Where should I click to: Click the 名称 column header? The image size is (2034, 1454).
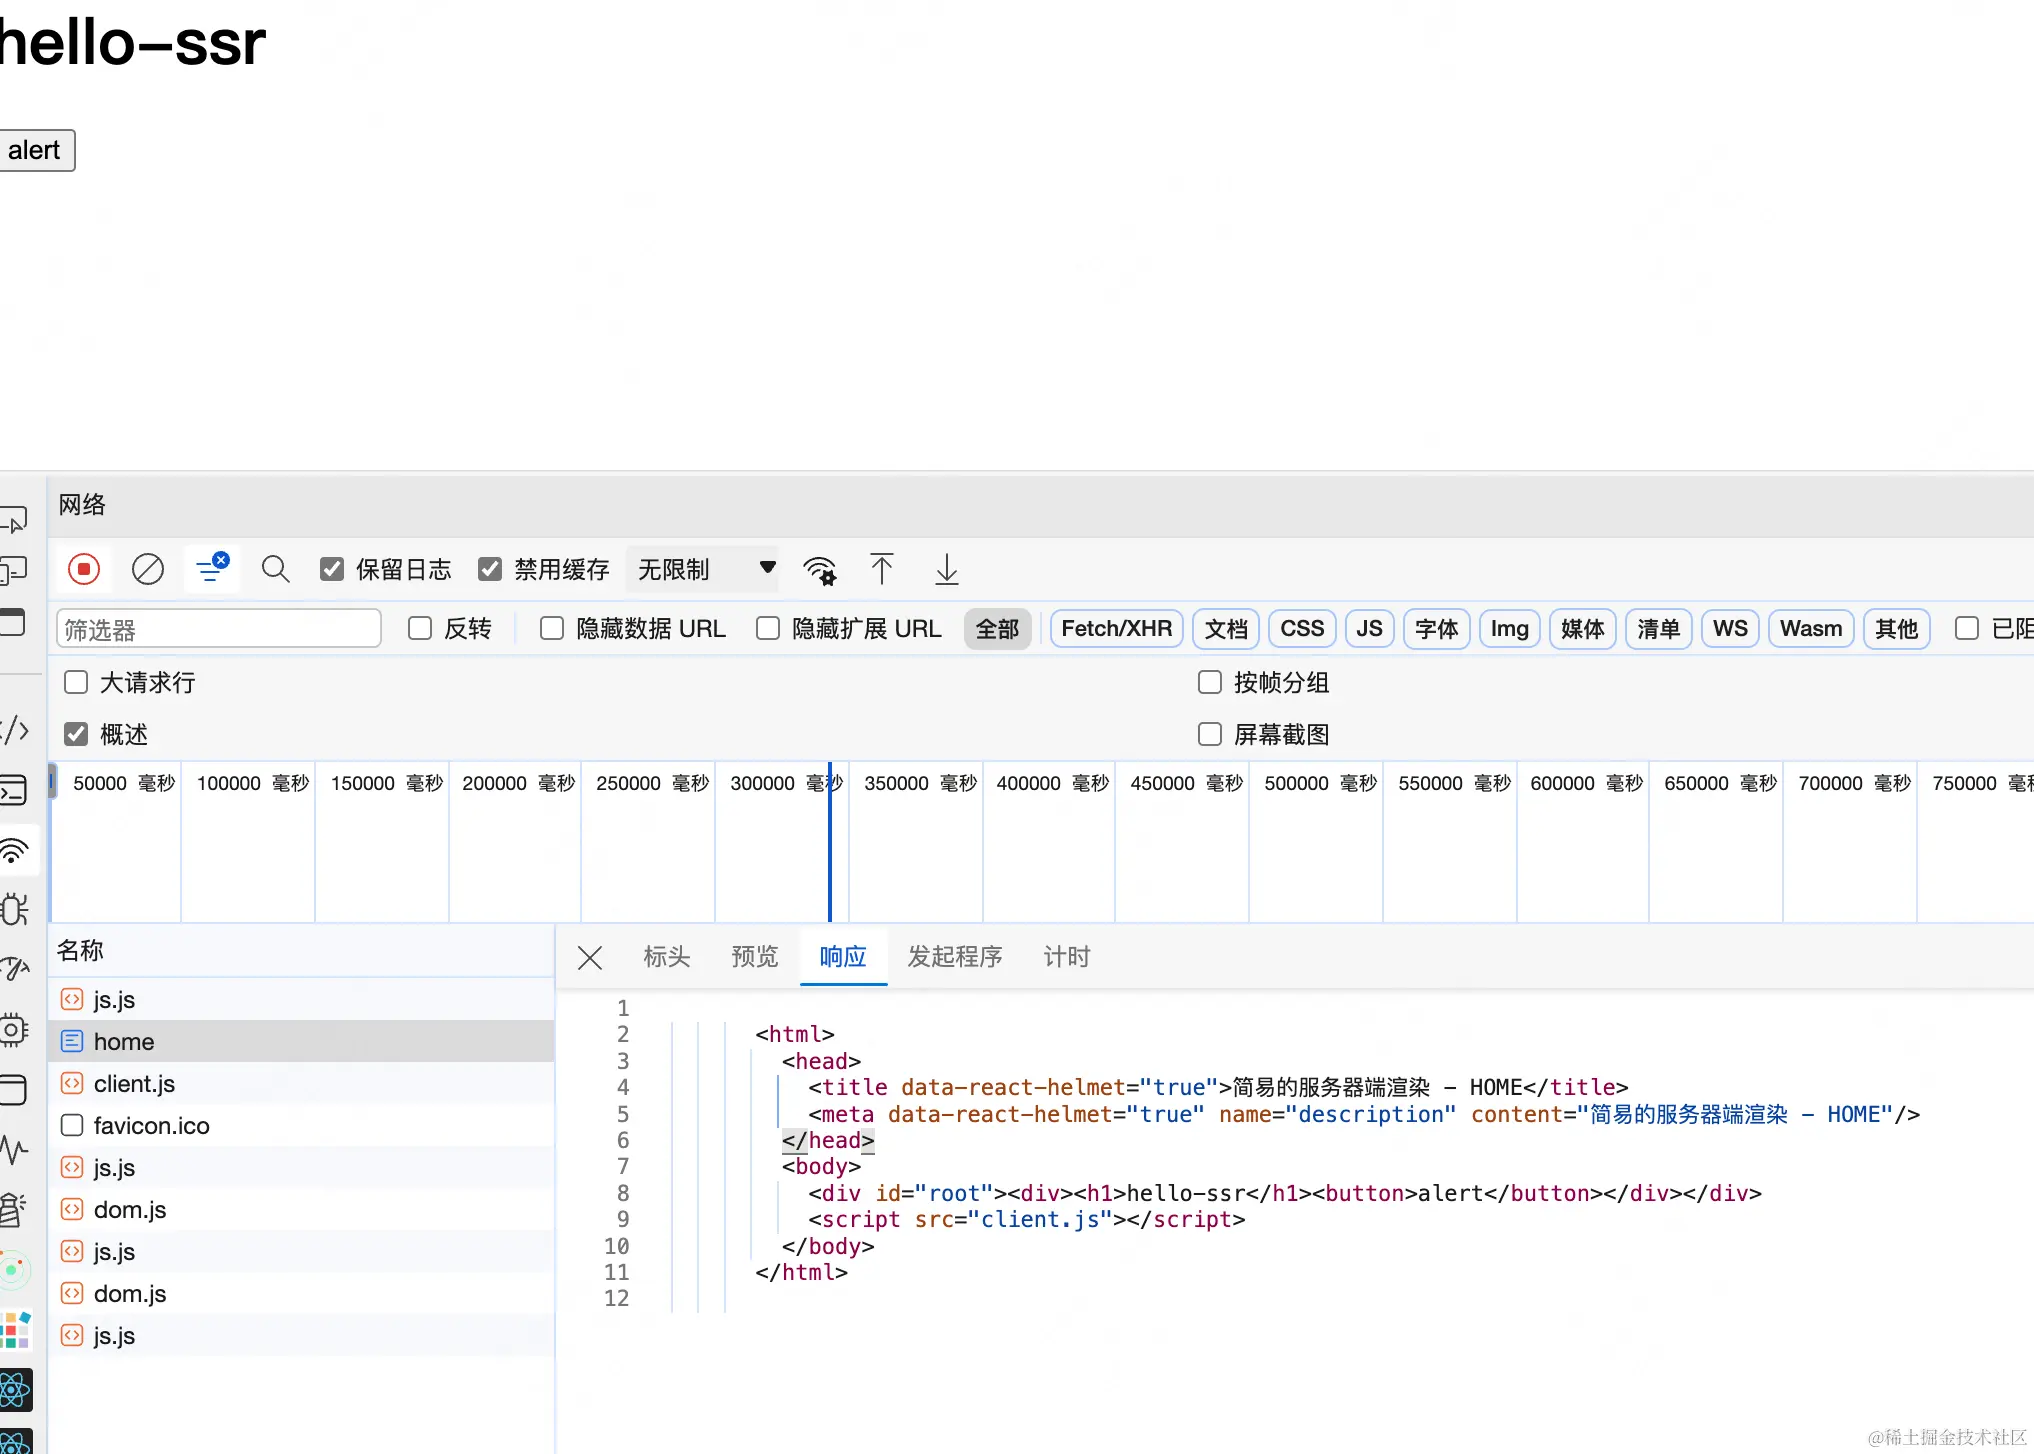point(302,950)
